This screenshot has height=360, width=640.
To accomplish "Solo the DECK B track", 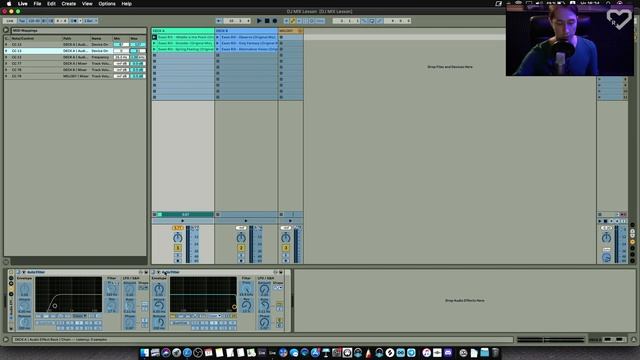I will [x=241, y=255].
